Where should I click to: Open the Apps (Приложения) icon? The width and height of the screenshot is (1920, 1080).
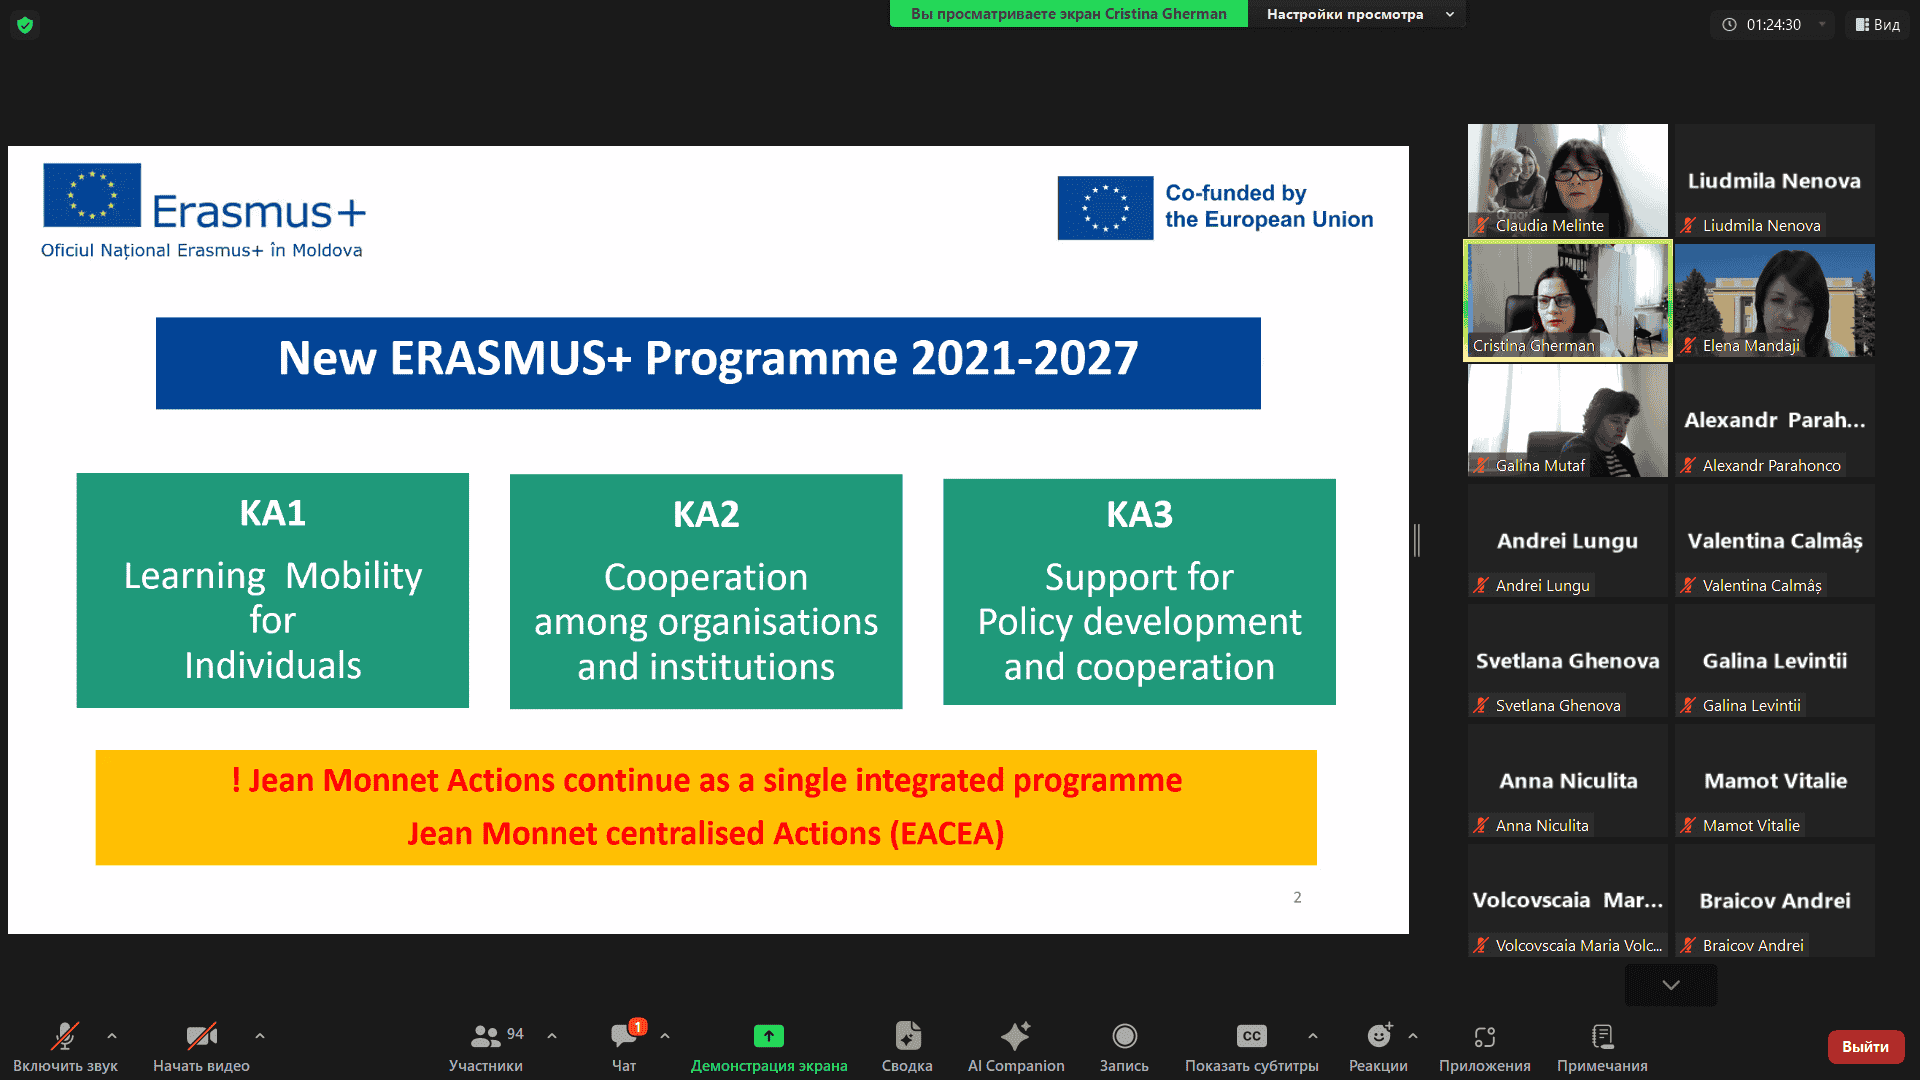pos(1484,1037)
